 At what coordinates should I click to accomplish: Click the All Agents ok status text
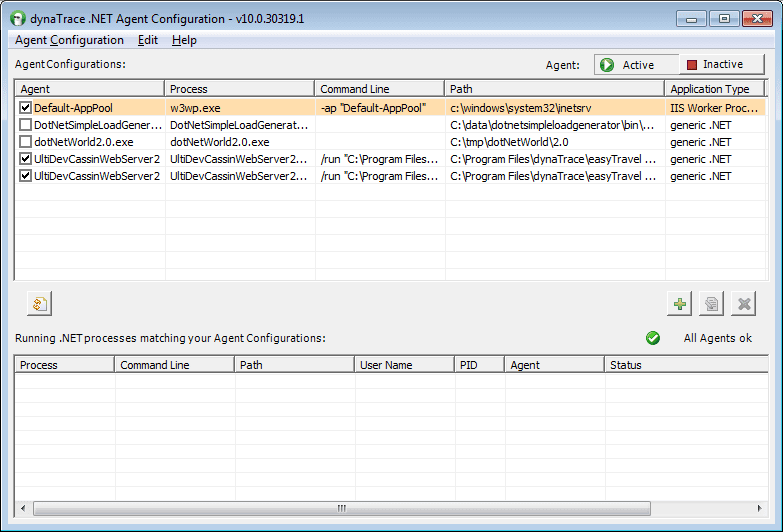(718, 338)
